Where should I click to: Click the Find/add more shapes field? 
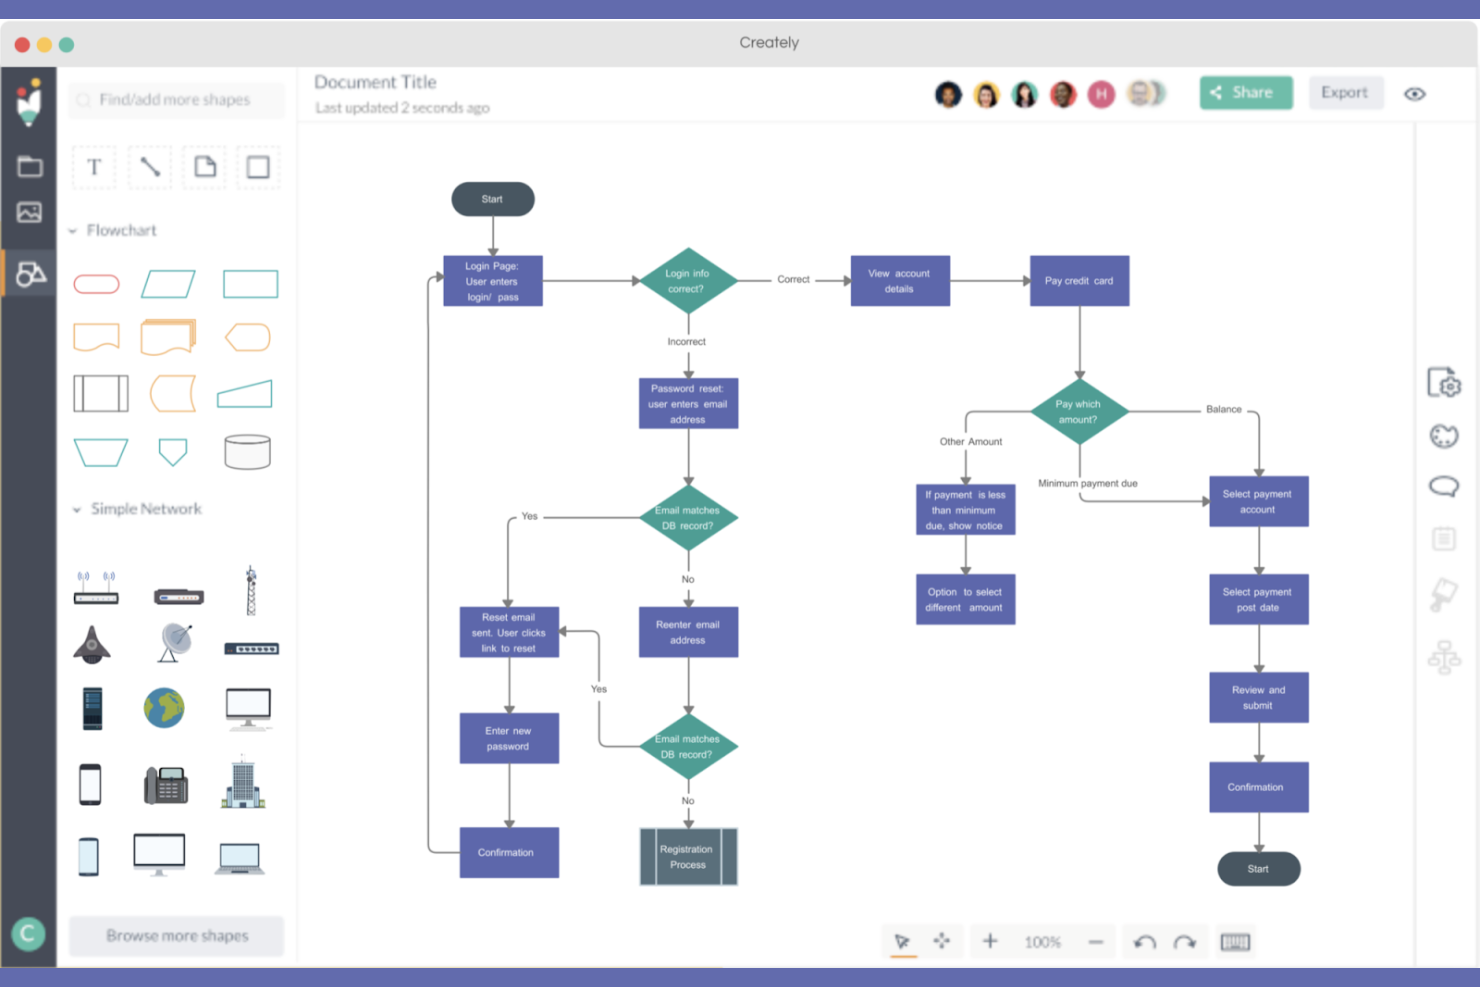[176, 100]
